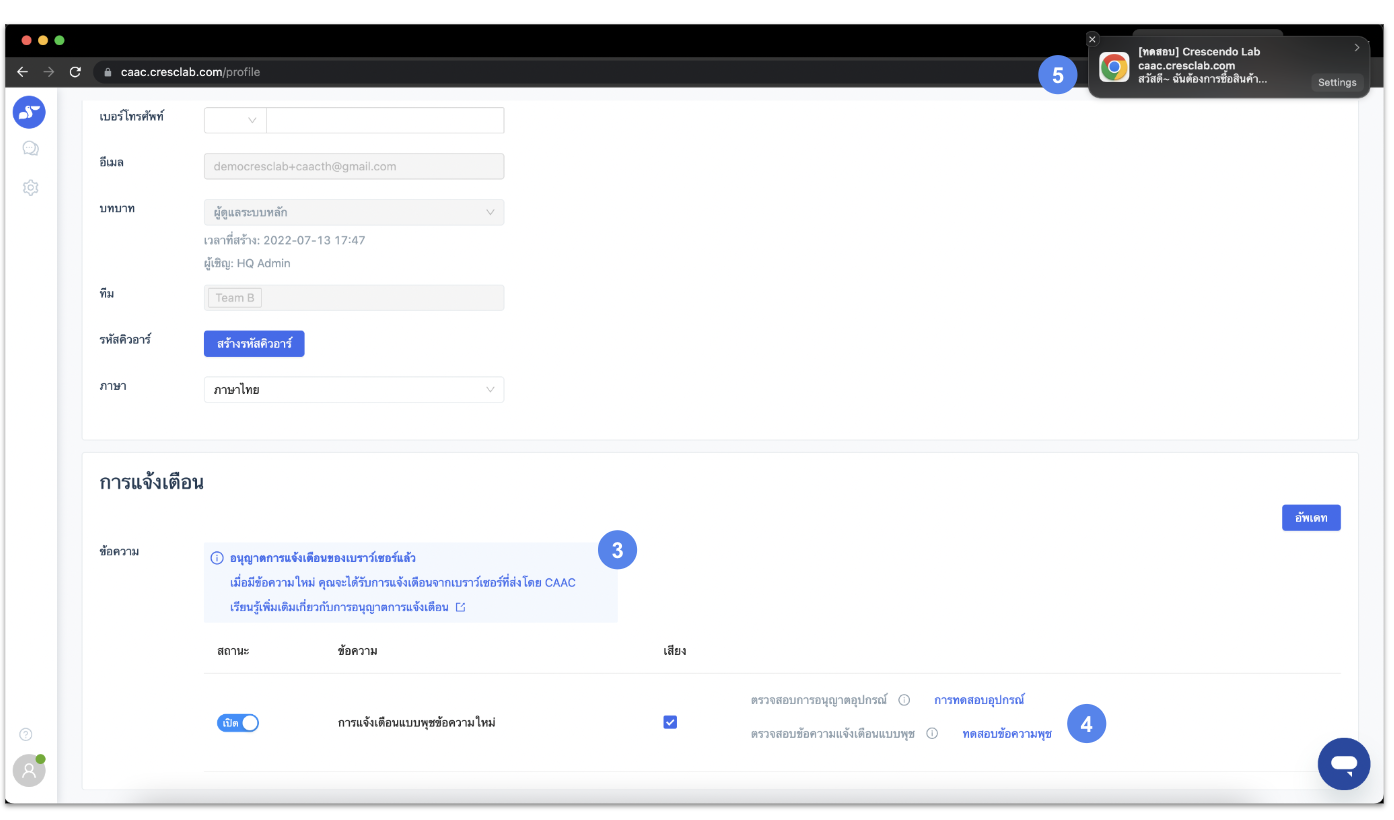Open the phone country code dropdown
Screen dimensions: 1394x820
click(x=235, y=120)
